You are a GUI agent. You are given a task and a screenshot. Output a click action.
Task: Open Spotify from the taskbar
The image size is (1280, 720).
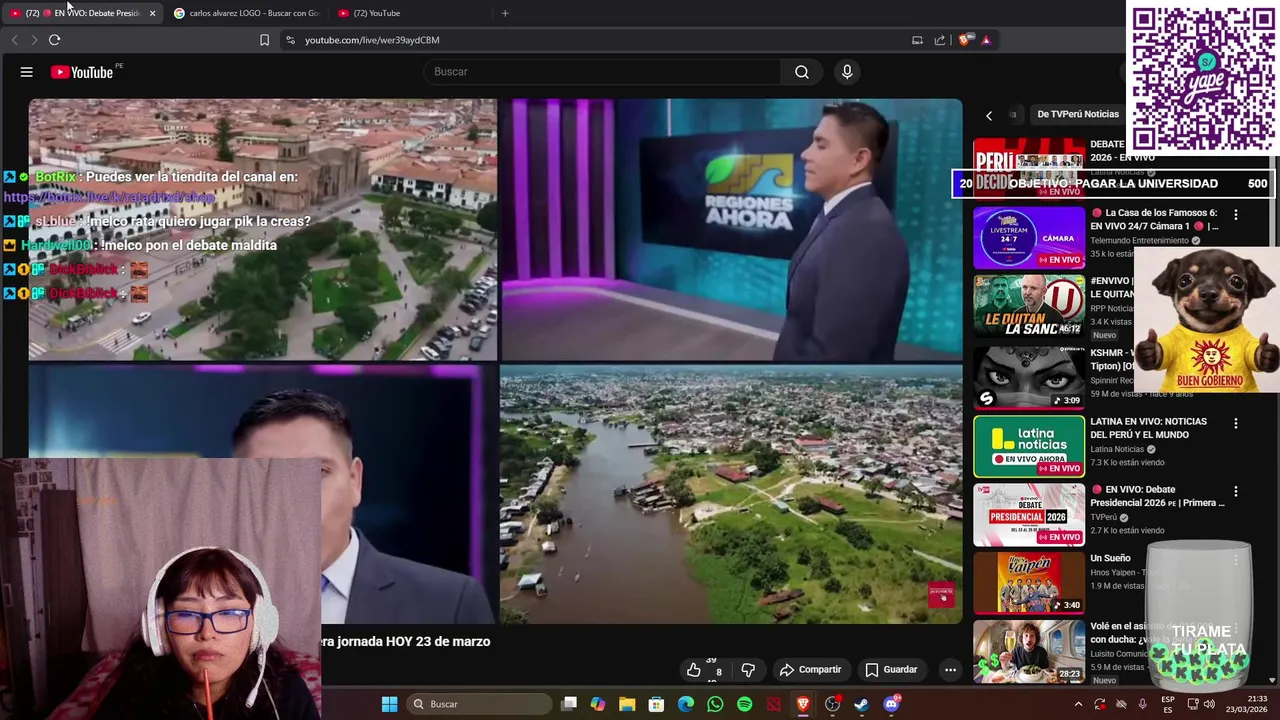tap(744, 704)
